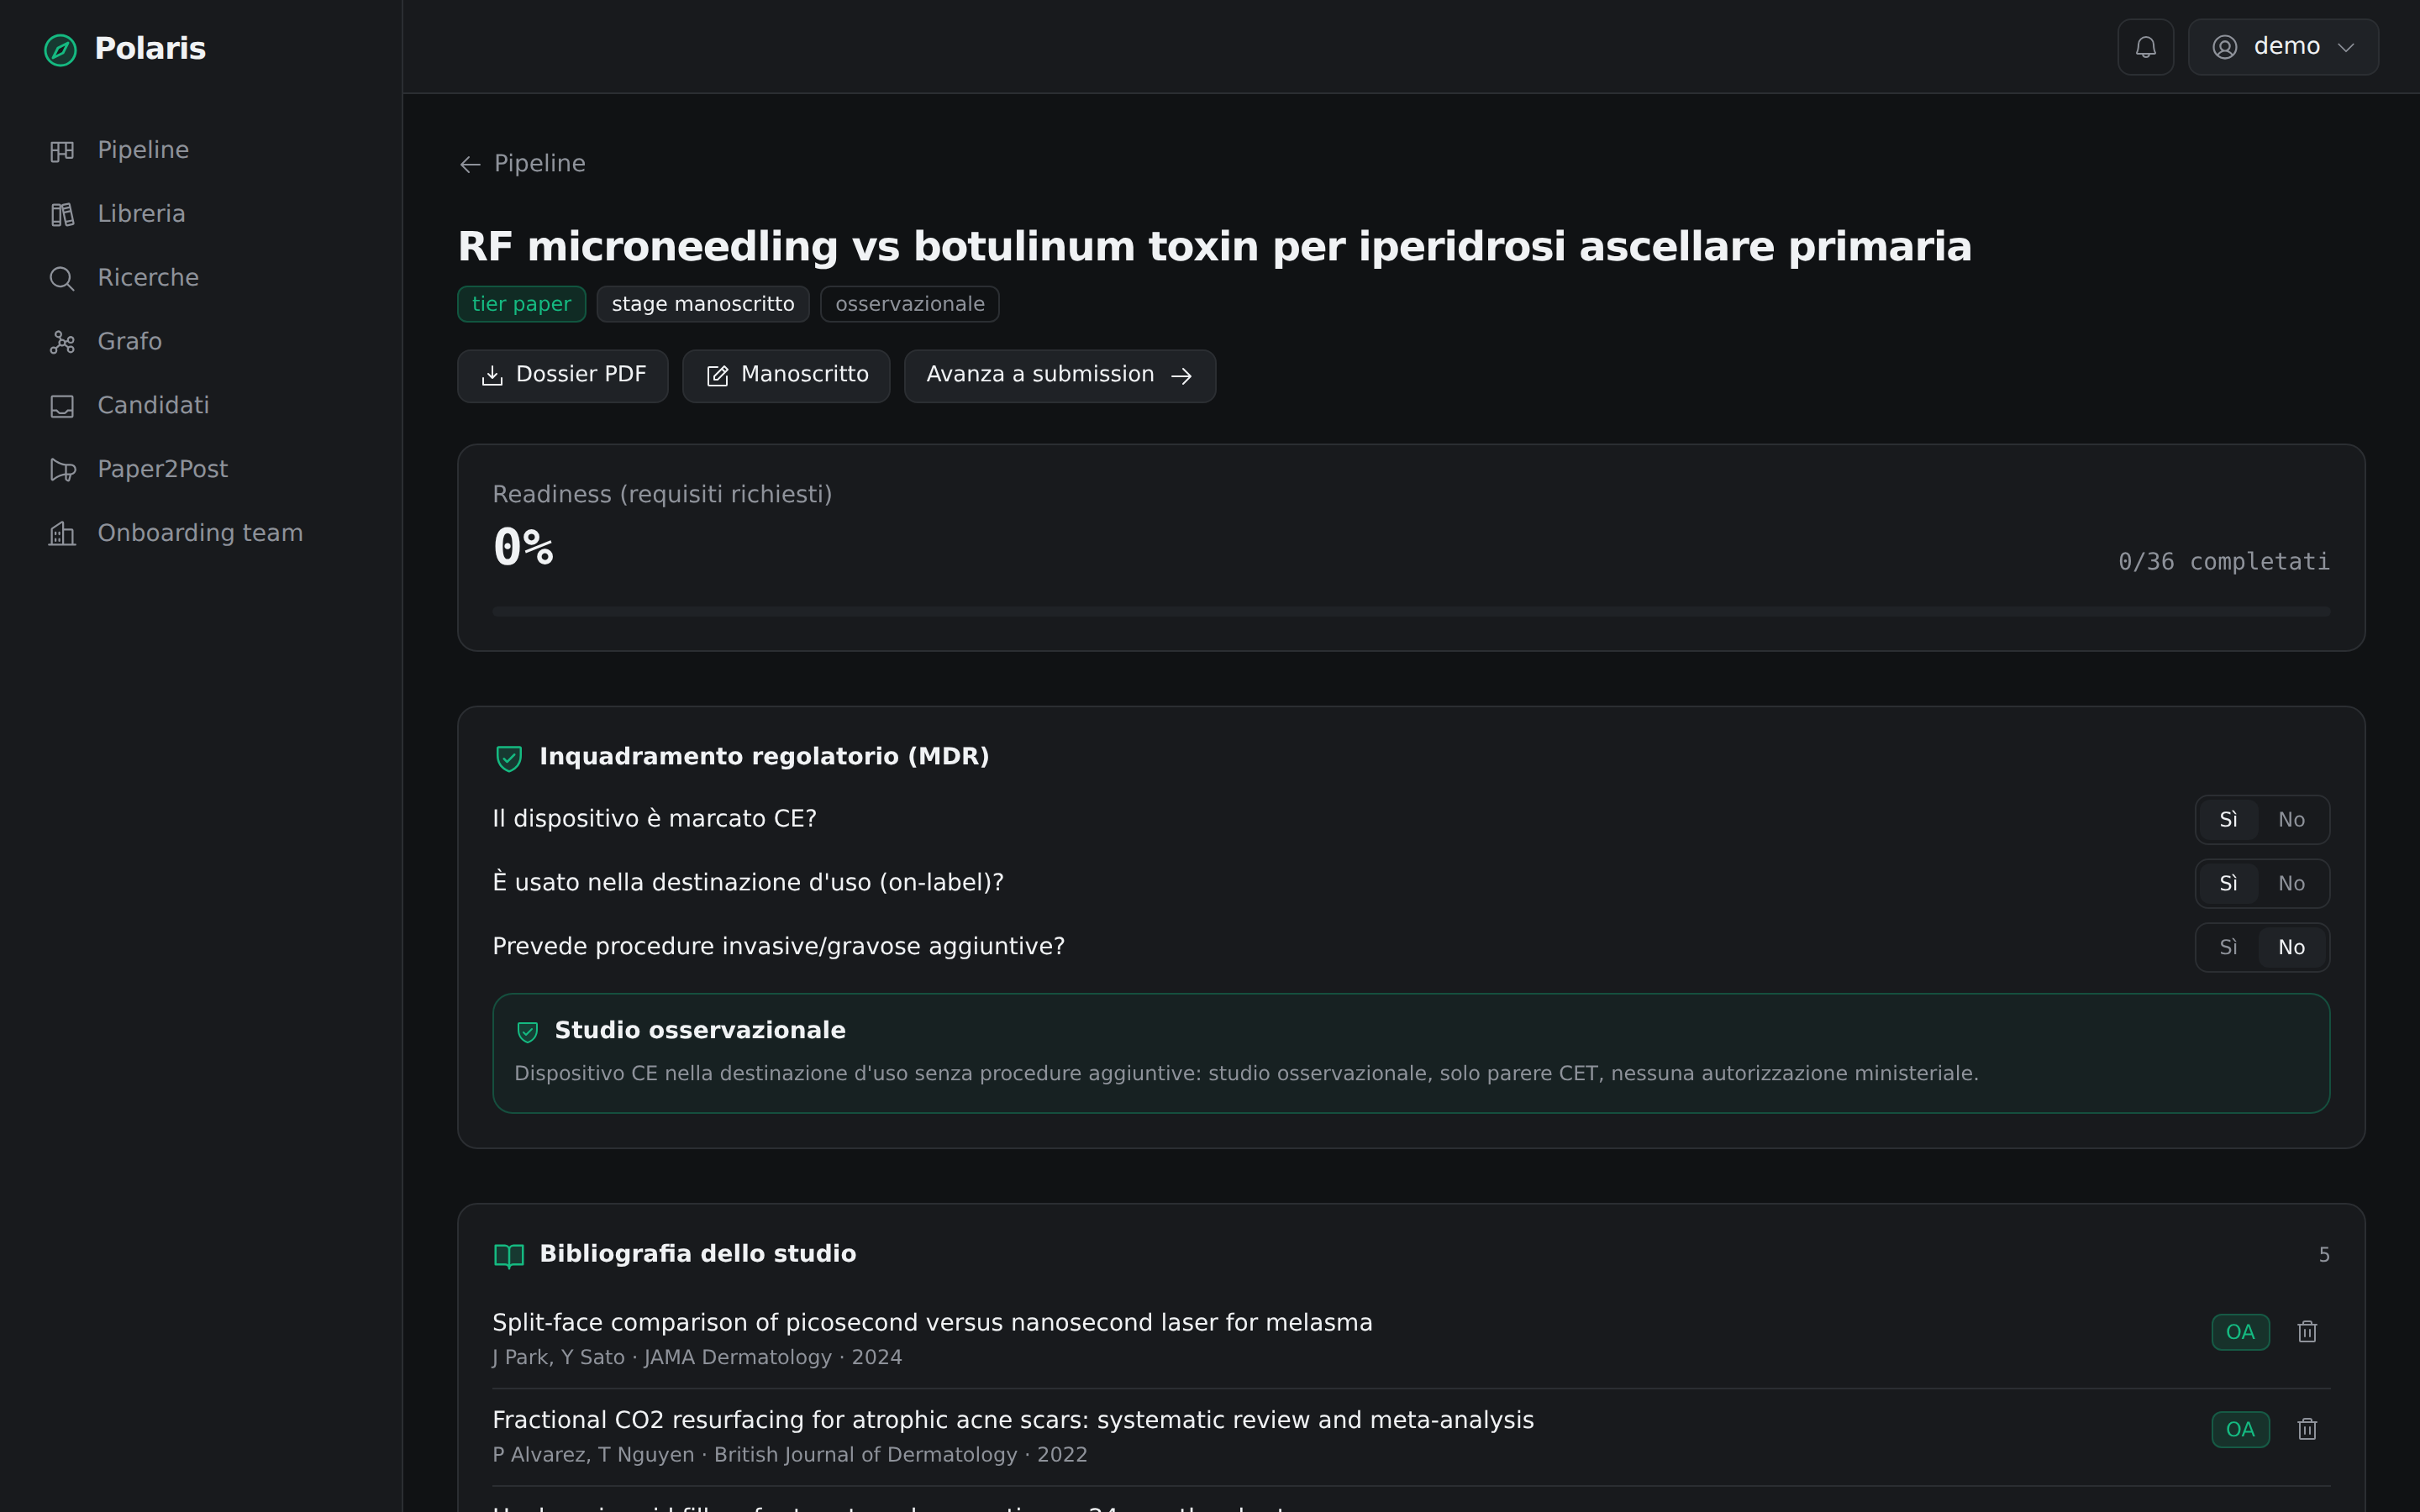This screenshot has height=1512, width=2420.
Task: Click the stage manoscritto badge
Action: [703, 304]
